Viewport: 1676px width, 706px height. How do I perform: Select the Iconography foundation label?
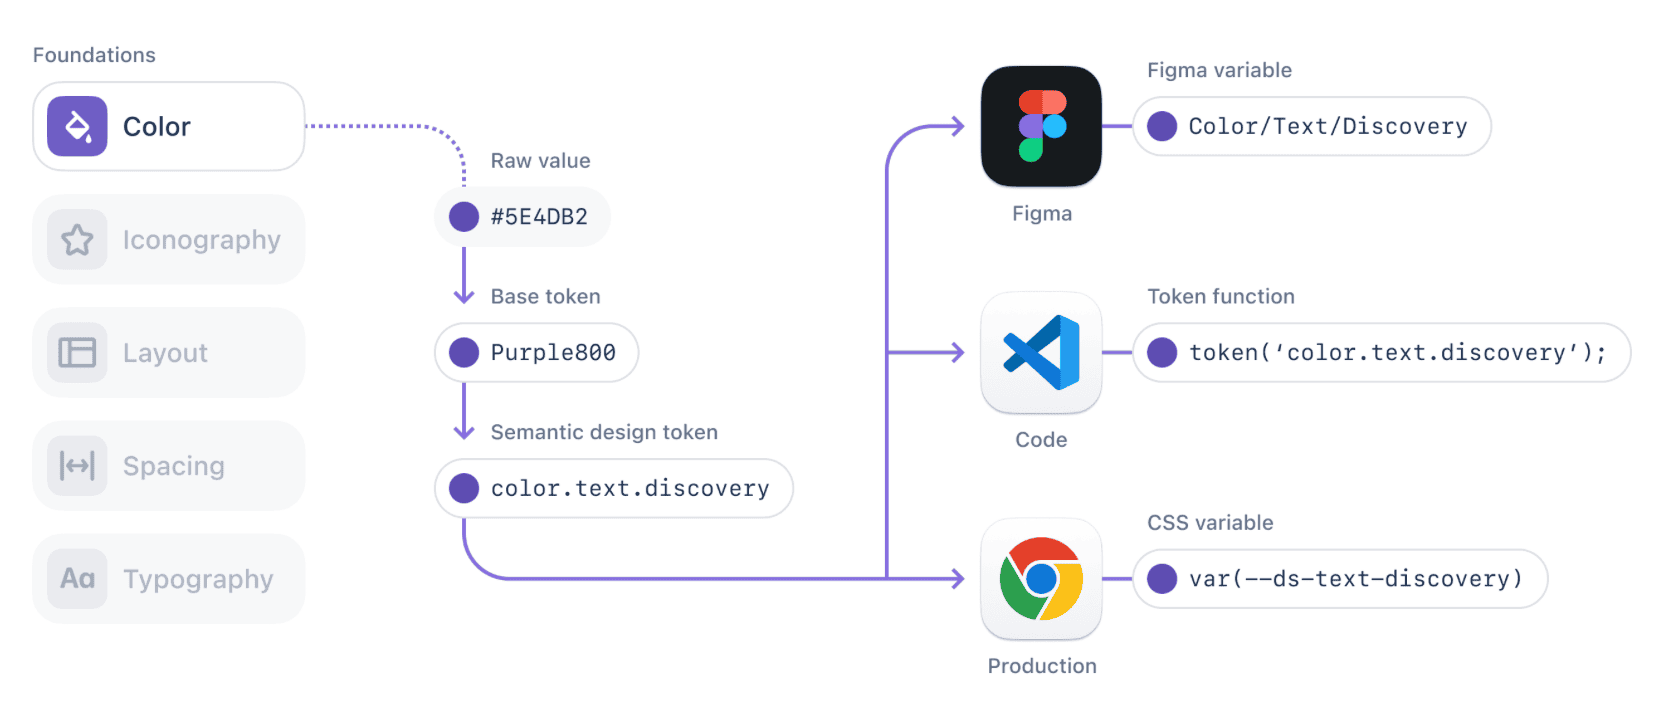click(202, 240)
